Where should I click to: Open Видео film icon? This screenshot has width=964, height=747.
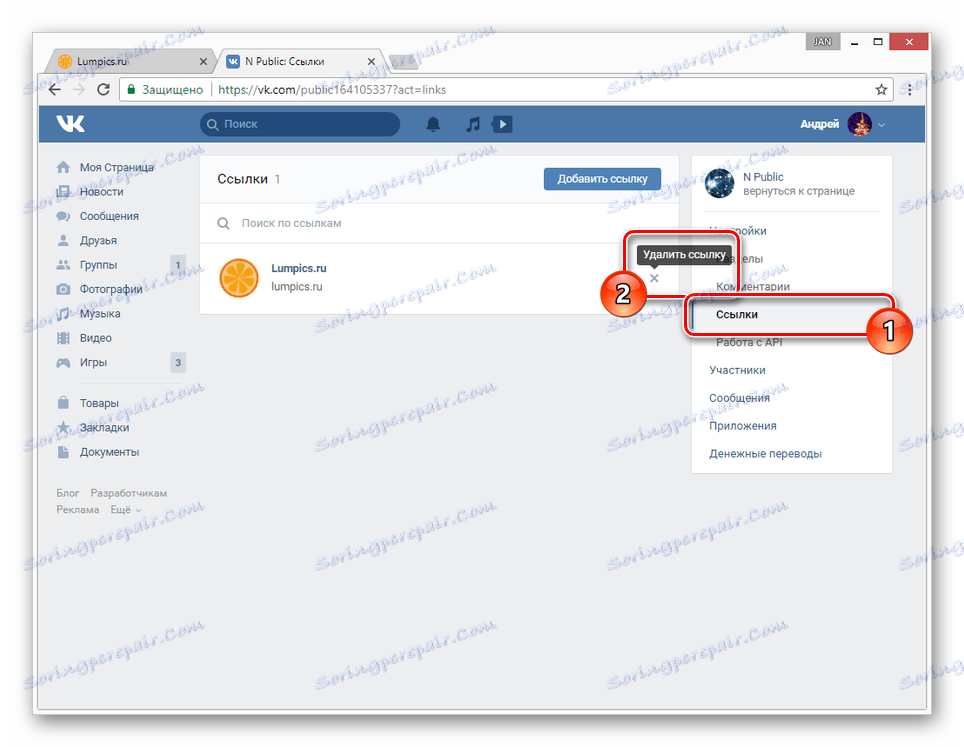click(x=63, y=338)
